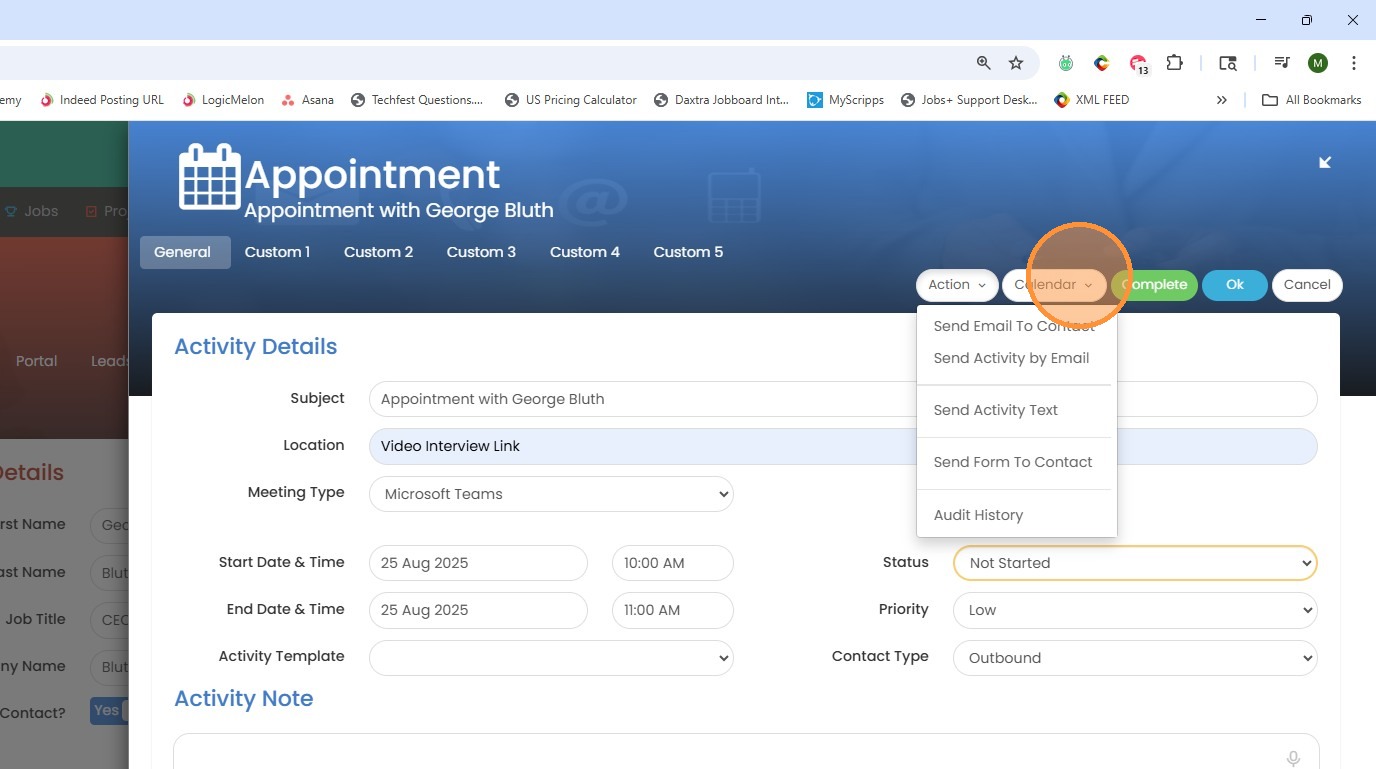Screen dimensions: 1376x769
Task: Switch to the Custom 4 tab
Action: coord(585,252)
